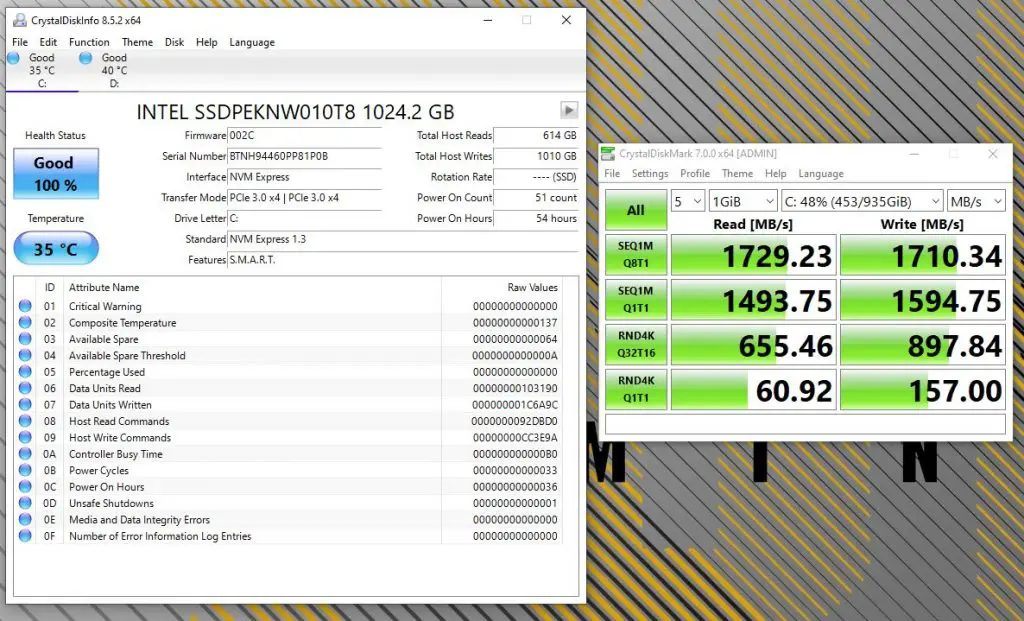1024x621 pixels.
Task: Open the unit dropdown showing MB/s
Action: (x=976, y=201)
